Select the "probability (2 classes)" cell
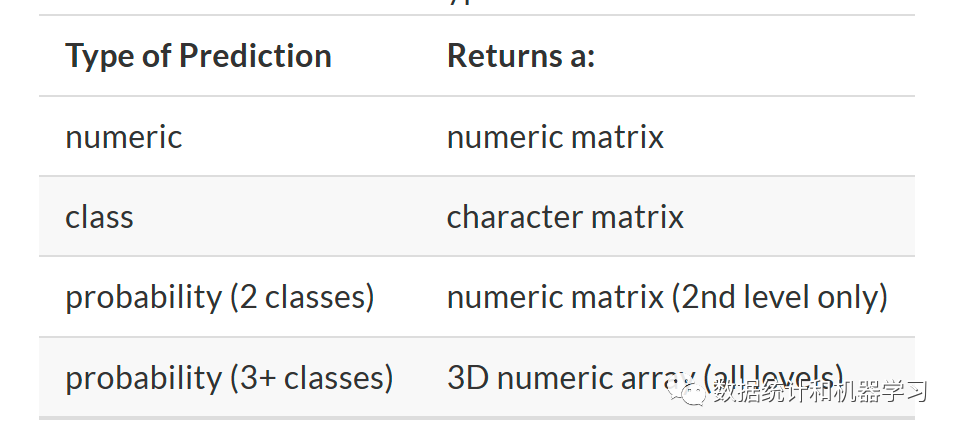 pyautogui.click(x=220, y=297)
